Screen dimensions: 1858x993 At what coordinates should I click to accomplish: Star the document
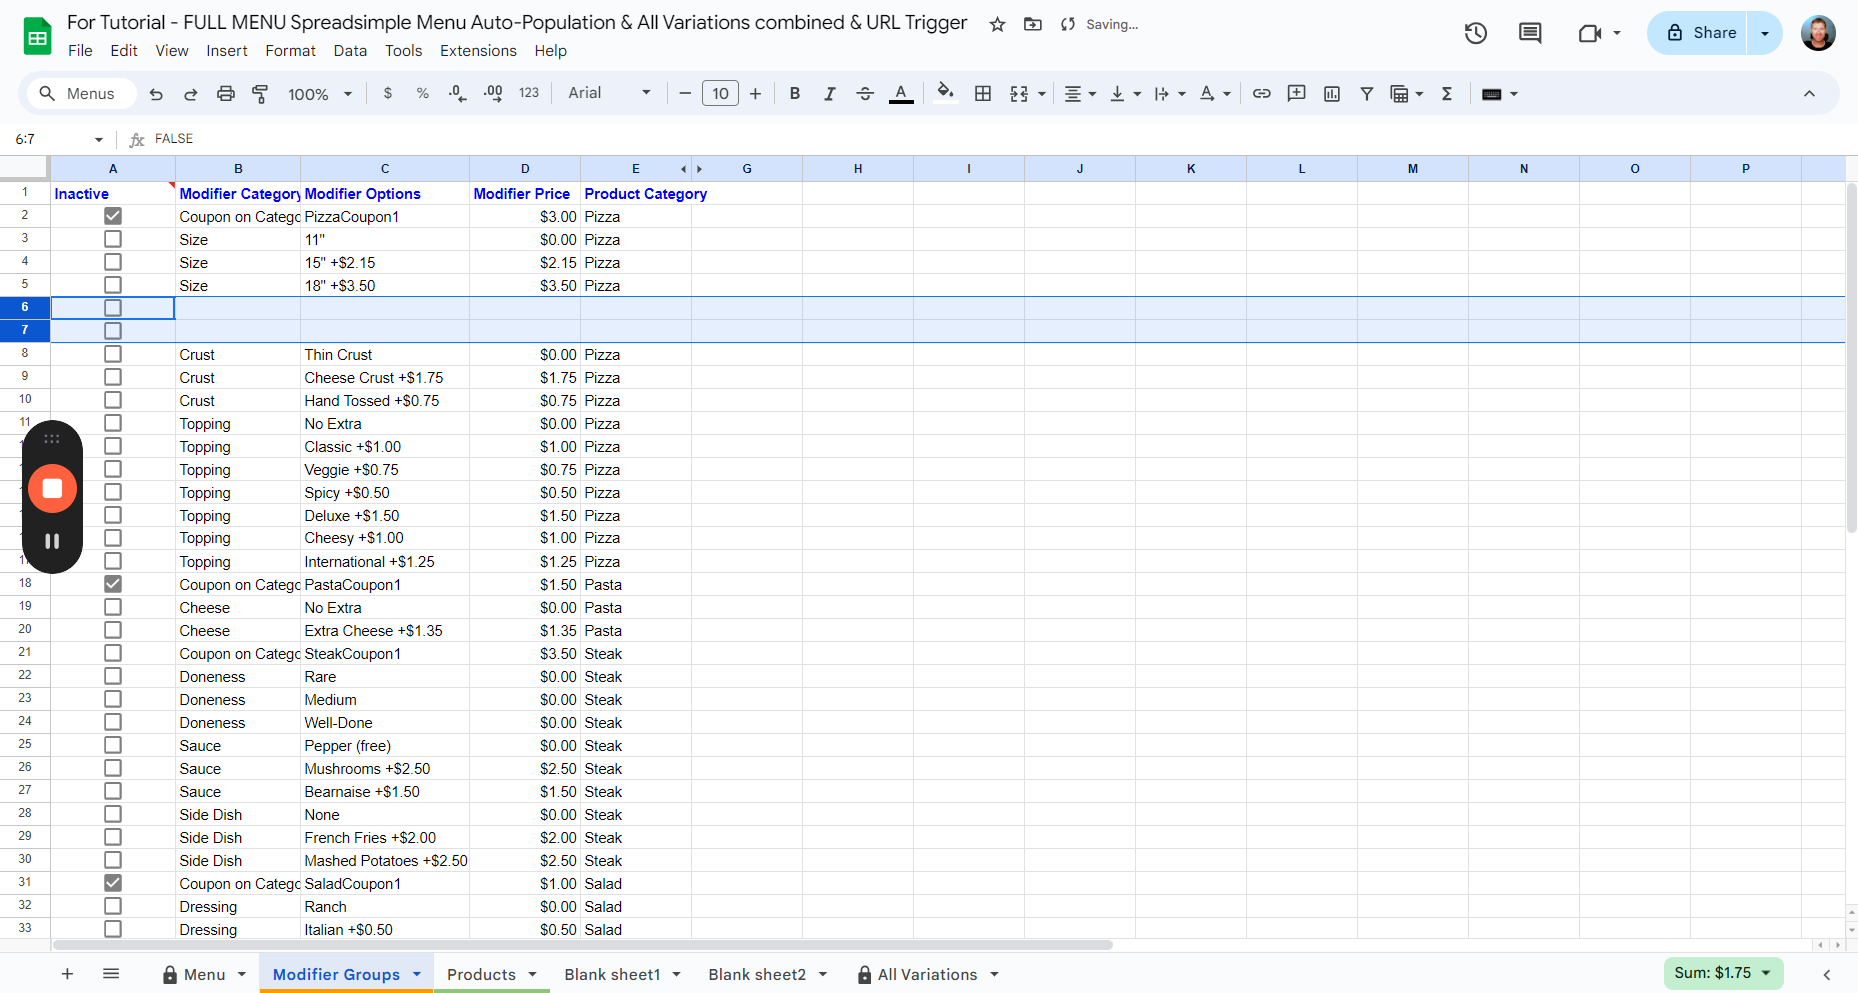pos(997,24)
